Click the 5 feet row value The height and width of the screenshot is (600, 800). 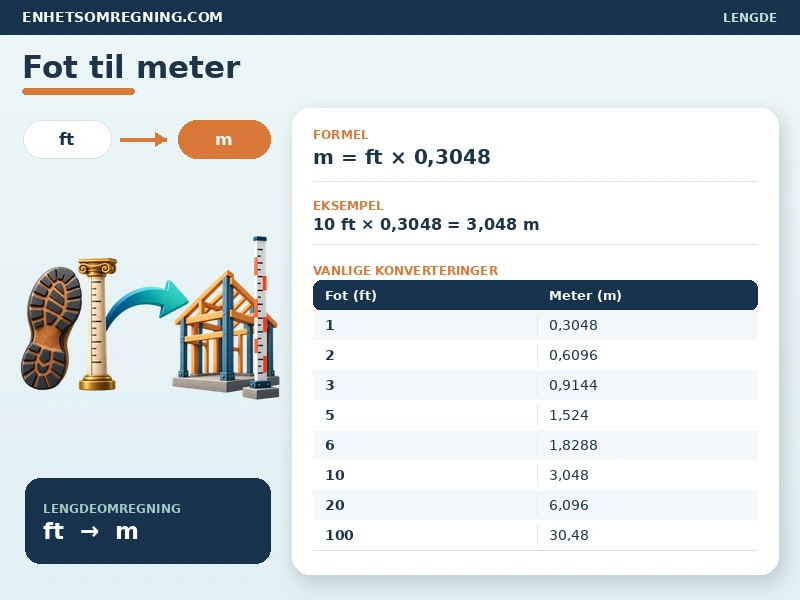(330, 415)
